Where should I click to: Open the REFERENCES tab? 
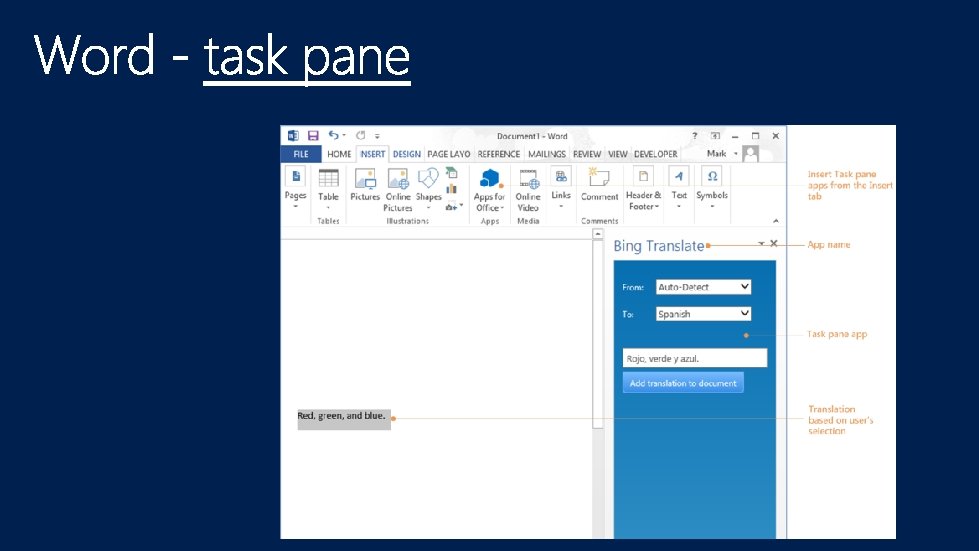[498, 154]
